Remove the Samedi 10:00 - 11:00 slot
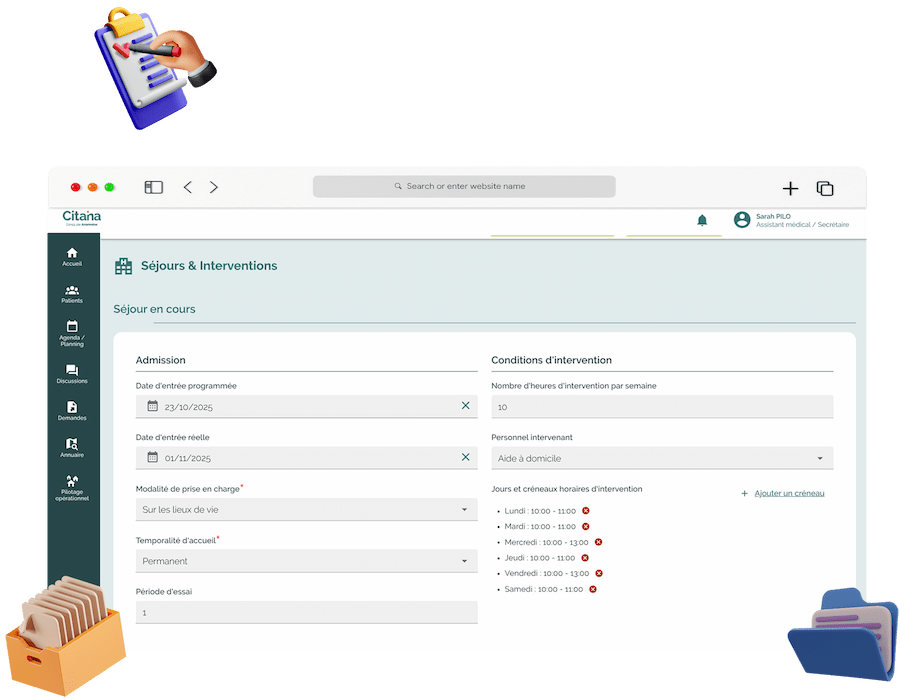This screenshot has width=921, height=700. click(593, 589)
